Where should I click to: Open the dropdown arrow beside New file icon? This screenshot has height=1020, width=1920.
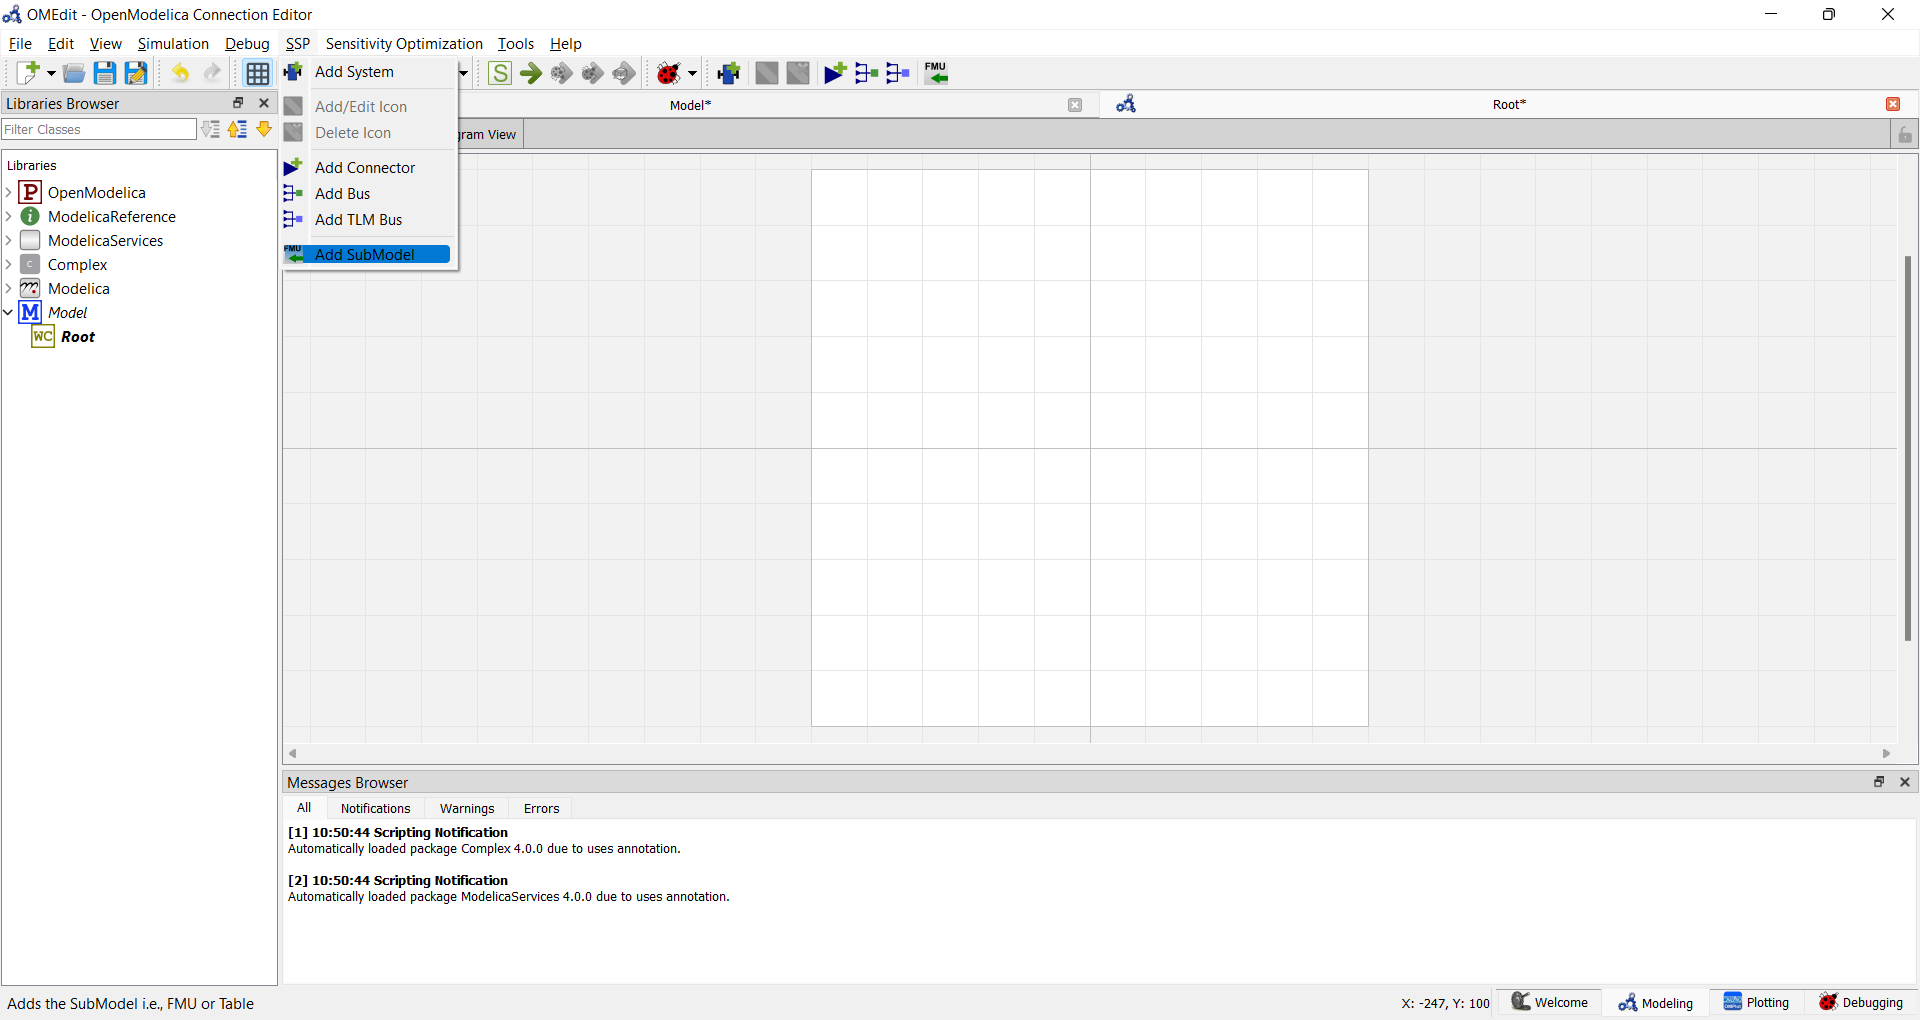coord(51,73)
